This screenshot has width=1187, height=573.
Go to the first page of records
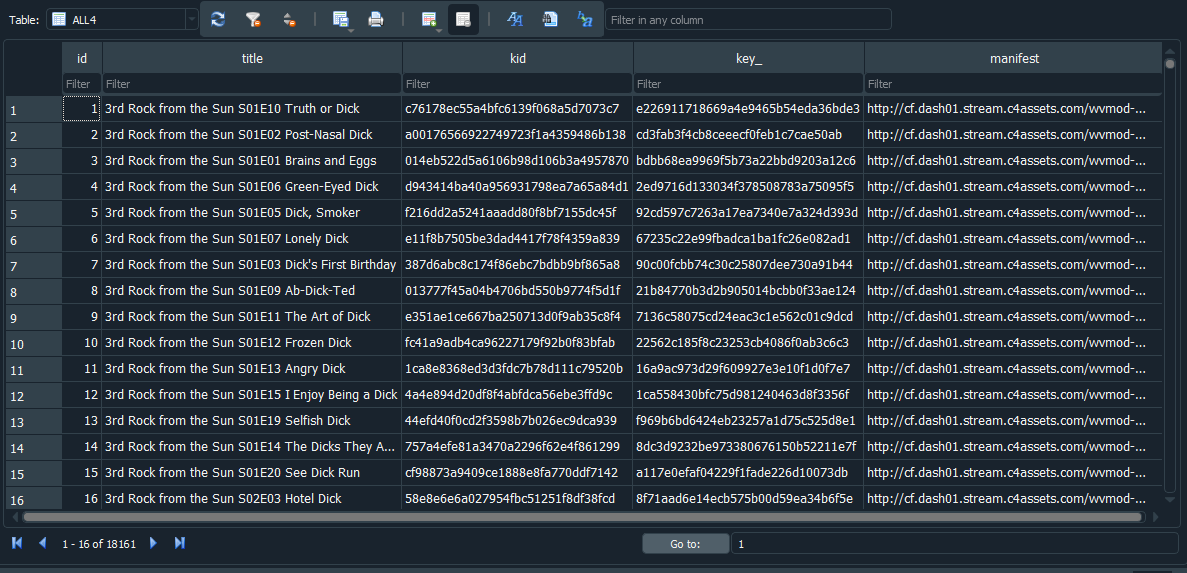tap(17, 543)
